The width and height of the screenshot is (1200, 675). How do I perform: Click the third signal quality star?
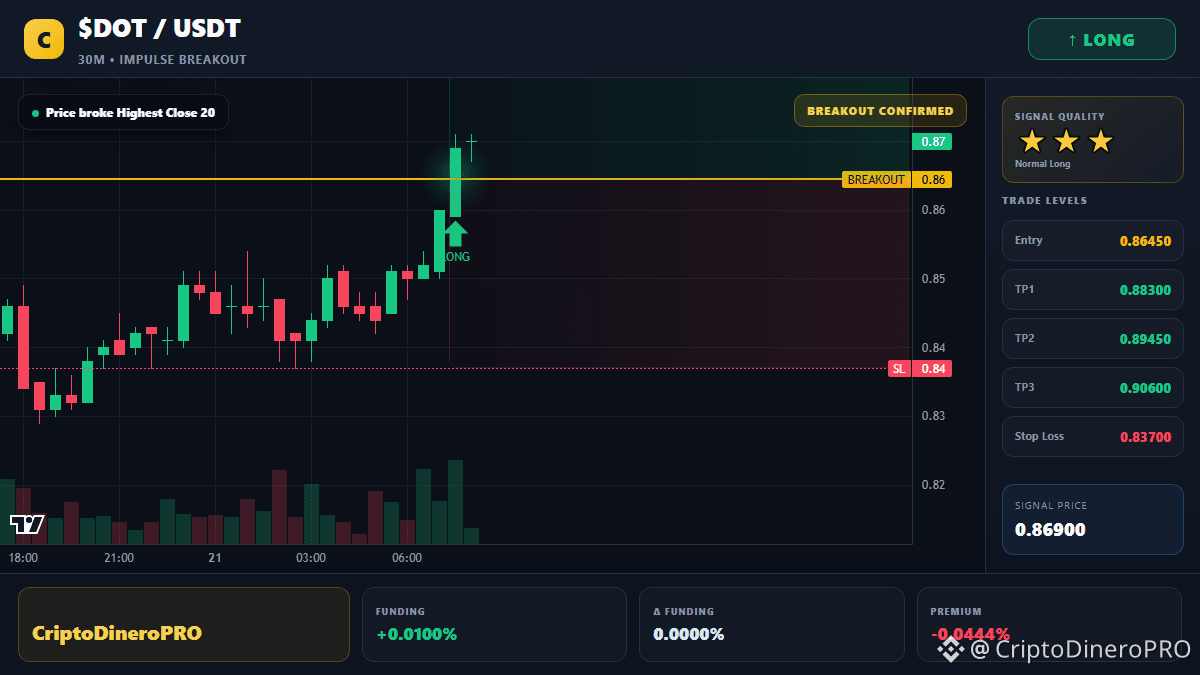click(x=1100, y=141)
